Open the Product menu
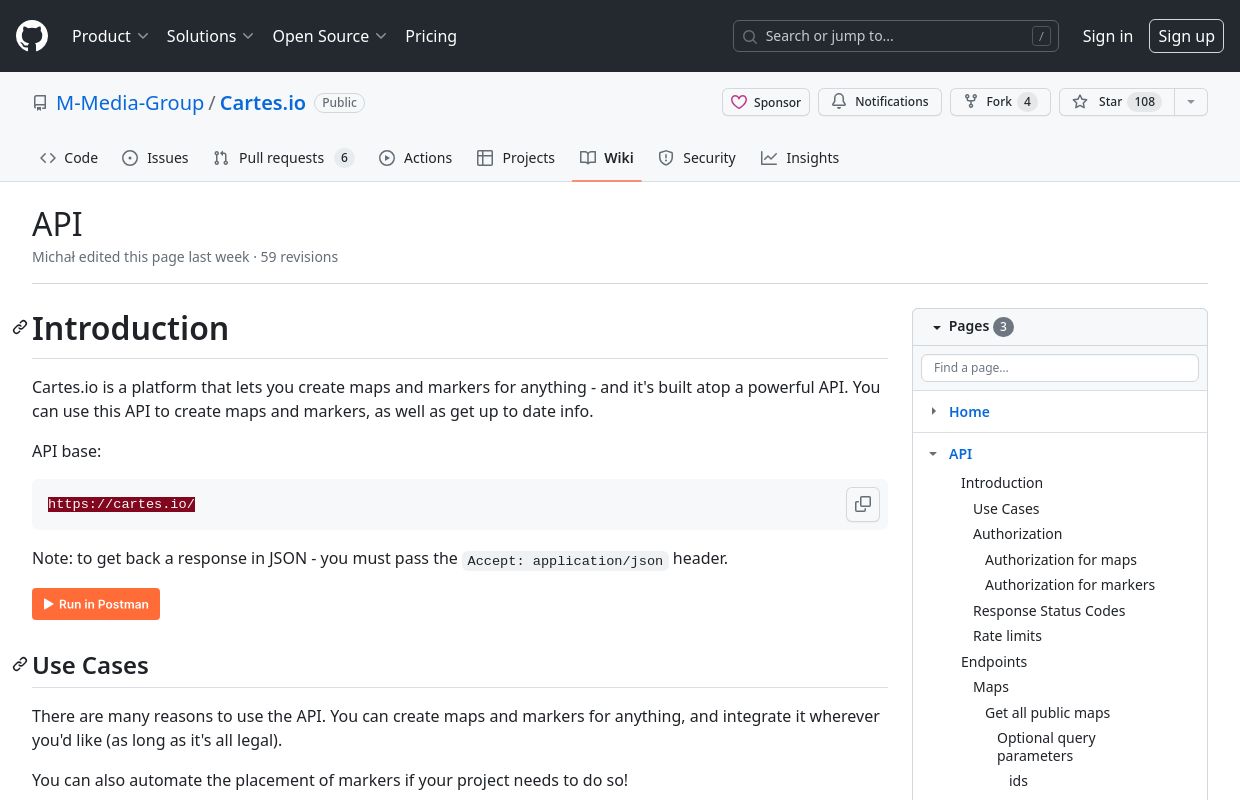 110,36
